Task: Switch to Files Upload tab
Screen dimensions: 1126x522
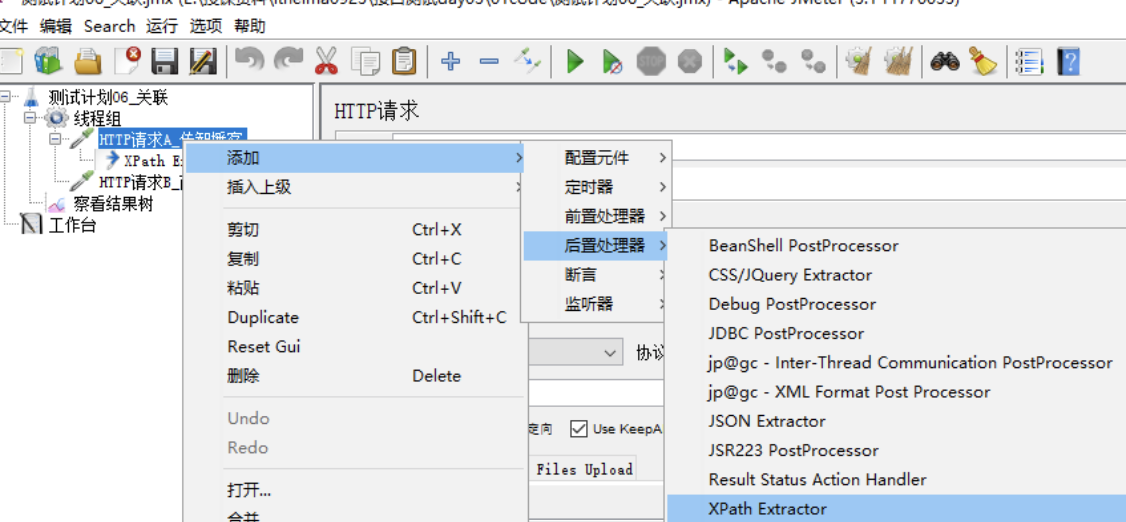Action: (x=584, y=470)
